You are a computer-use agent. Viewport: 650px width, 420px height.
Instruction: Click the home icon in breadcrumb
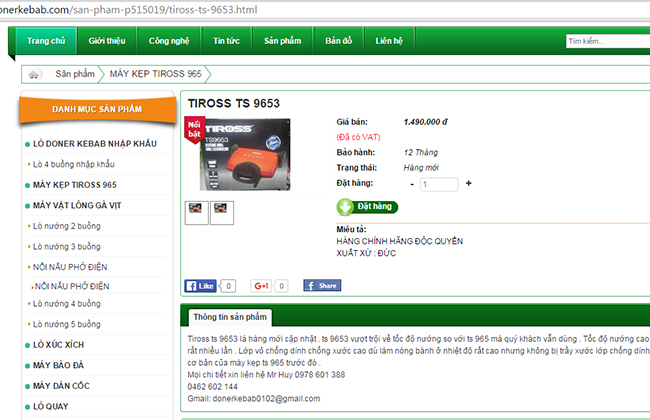tap(34, 74)
